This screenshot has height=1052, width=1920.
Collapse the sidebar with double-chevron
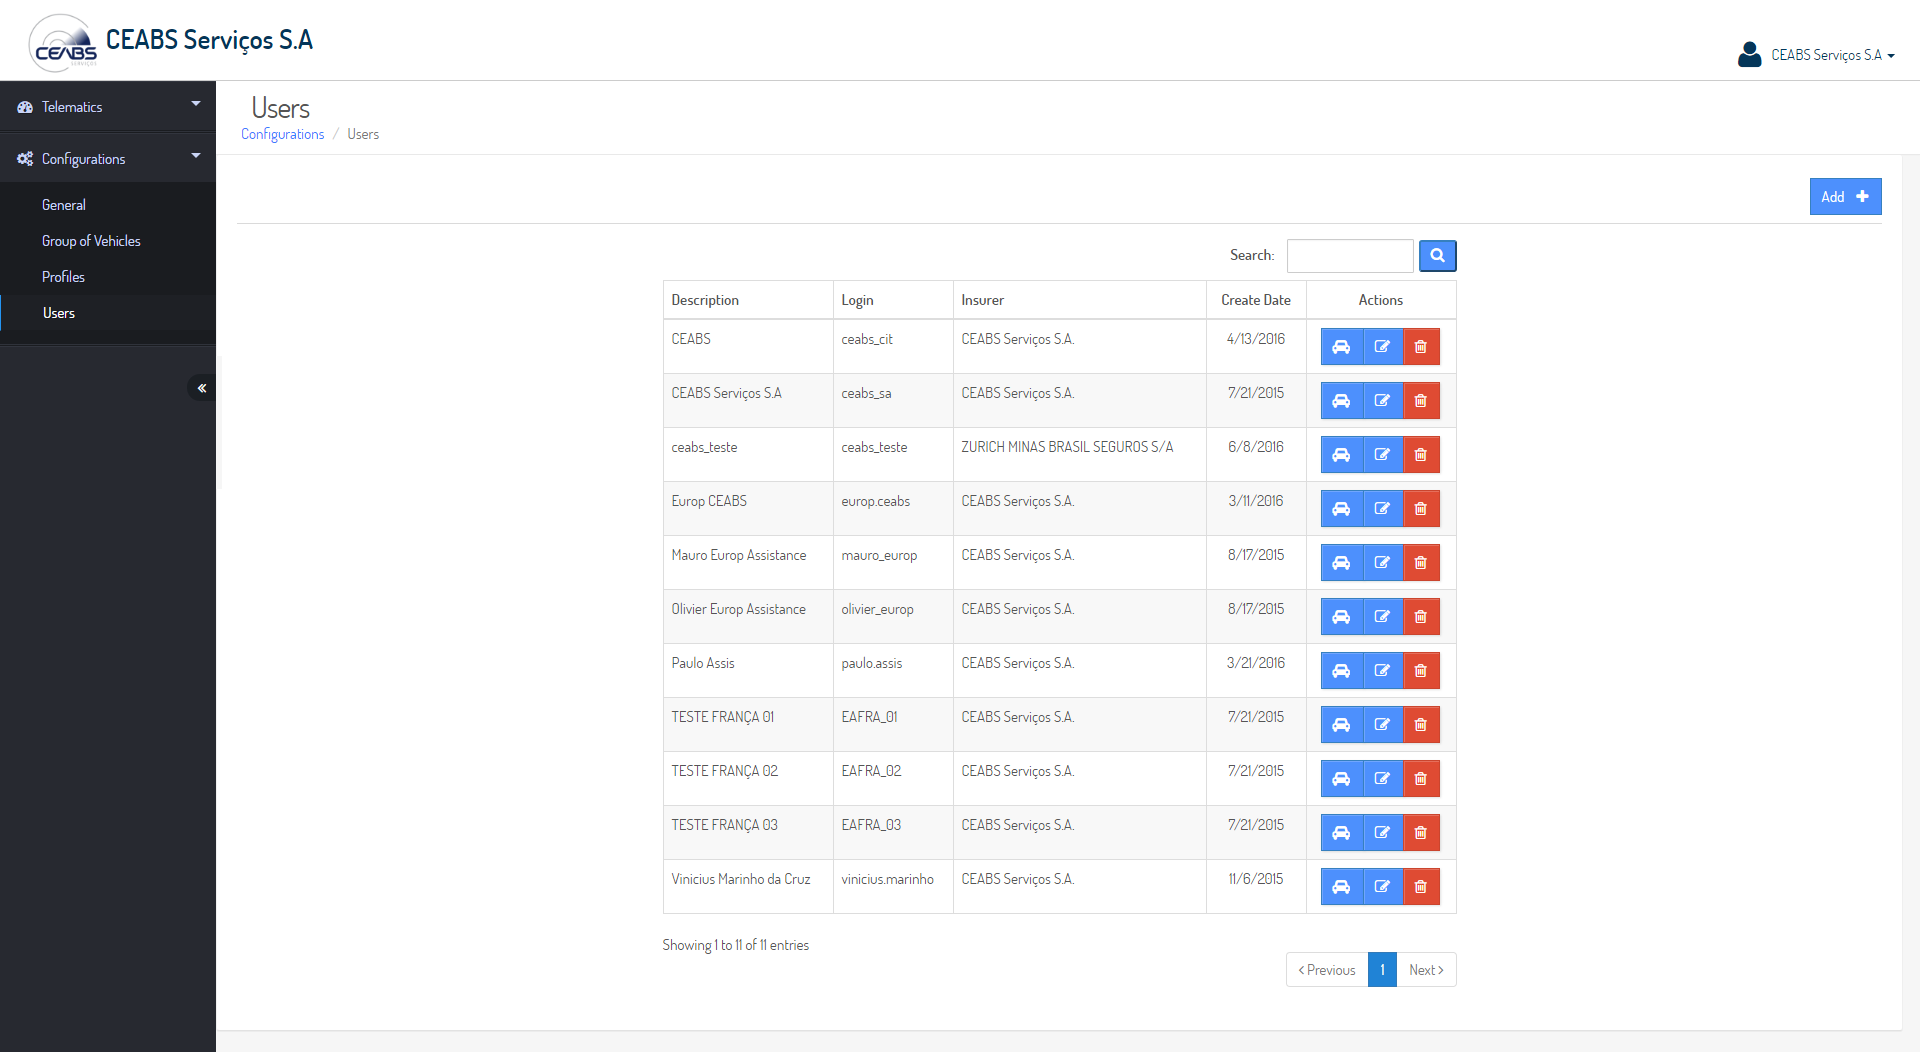(202, 388)
